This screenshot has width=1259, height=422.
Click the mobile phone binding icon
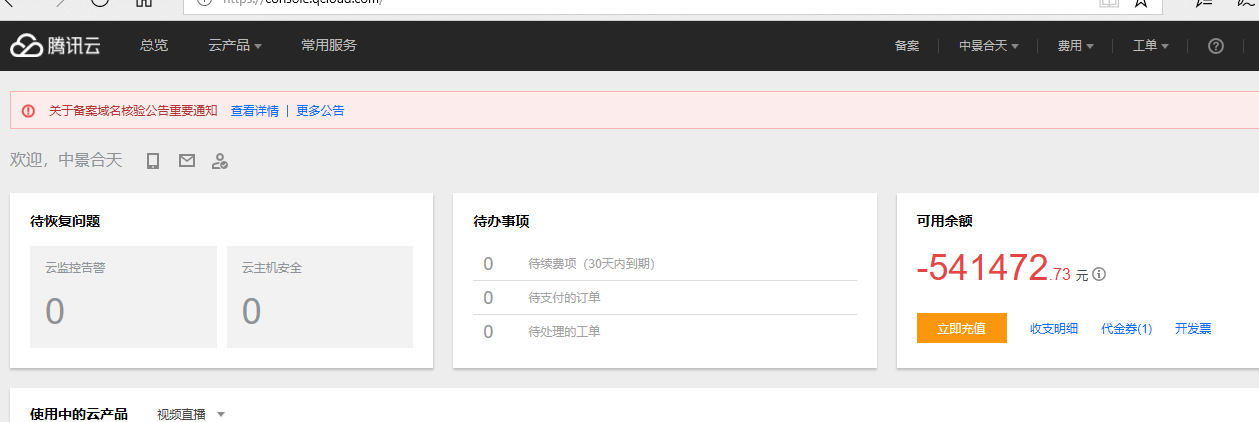(x=153, y=161)
